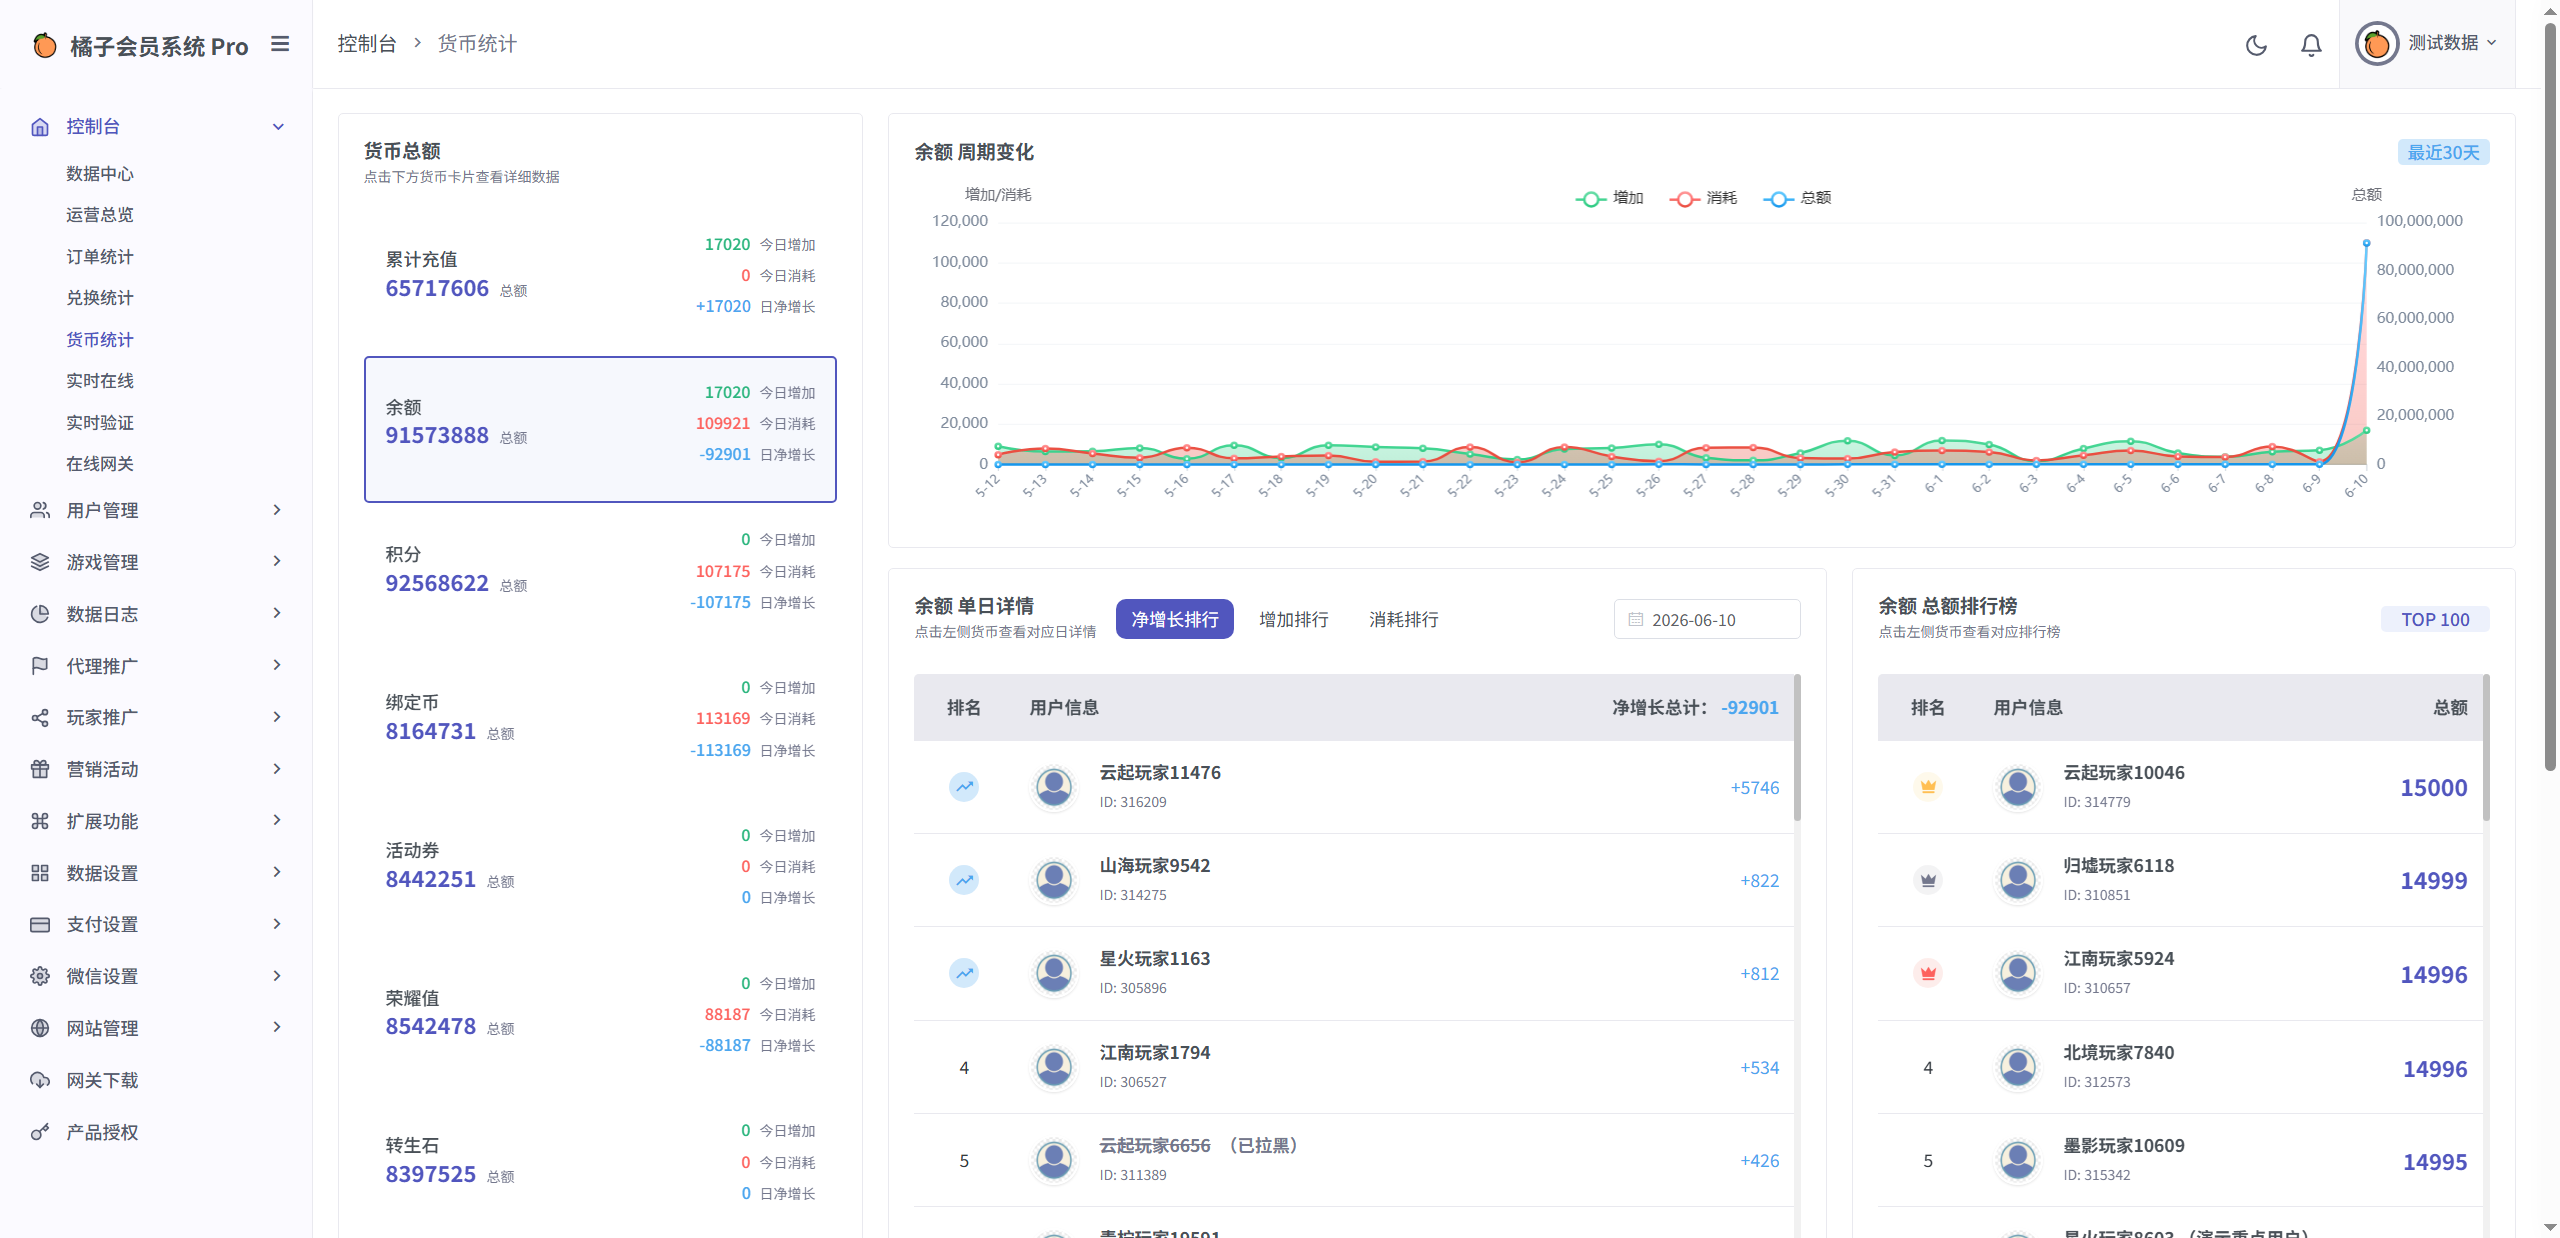Screen dimensions: 2560x1238
Task: Switch to the 消耗排行 tab
Action: coord(1403,619)
